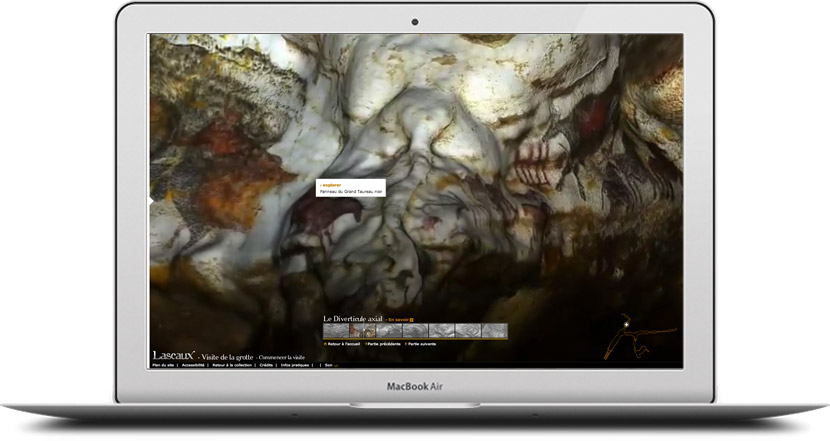Toggle the 'Son' sound control
The height and width of the screenshot is (441, 830).
tap(329, 366)
